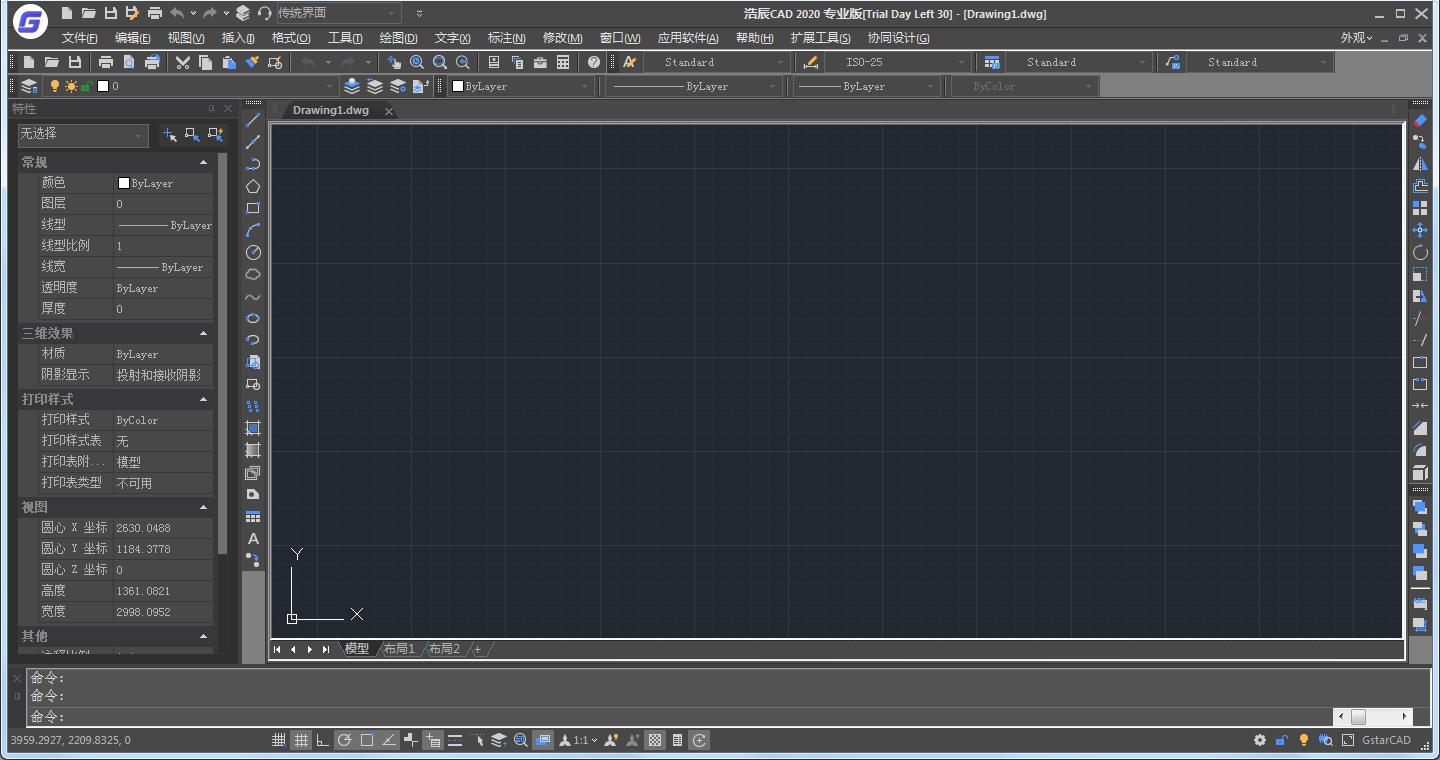Open the ByLayer color dropdown
Screen dimensions: 1440x760
click(585, 86)
